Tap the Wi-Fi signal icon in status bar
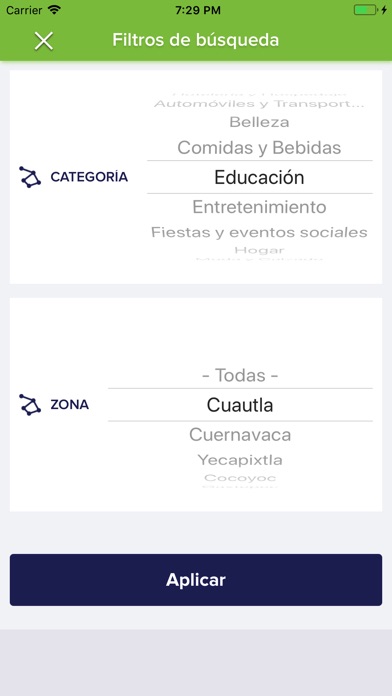 54,10
